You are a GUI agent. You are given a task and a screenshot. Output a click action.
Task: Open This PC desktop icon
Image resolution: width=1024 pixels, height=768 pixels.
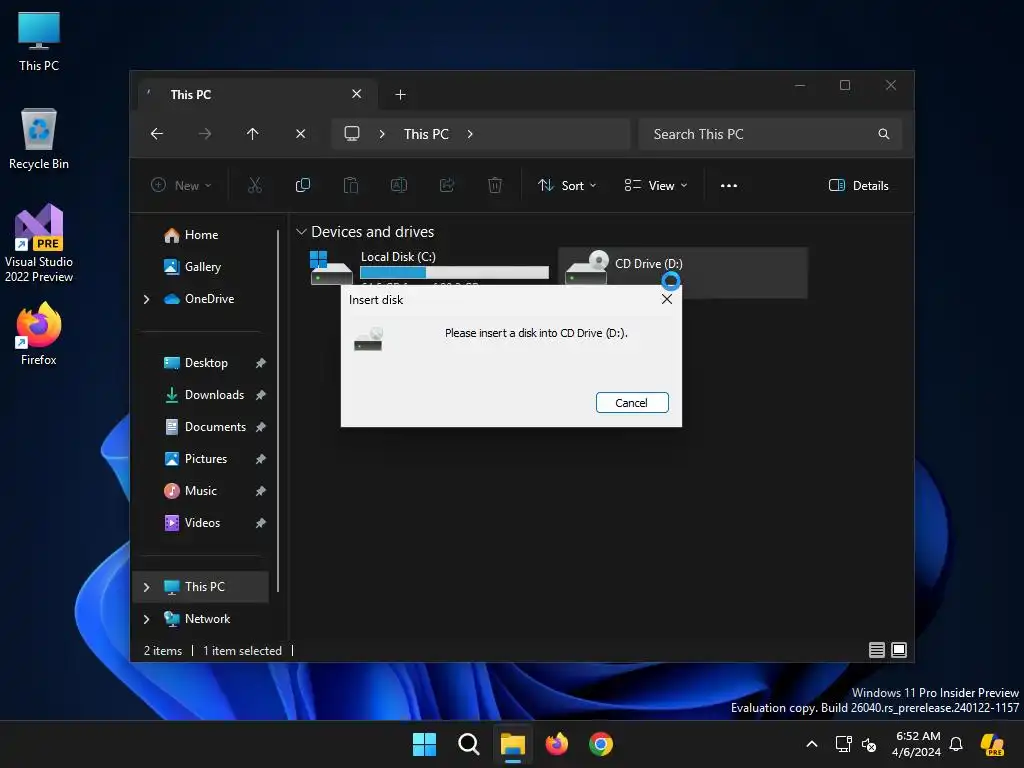[x=39, y=42]
